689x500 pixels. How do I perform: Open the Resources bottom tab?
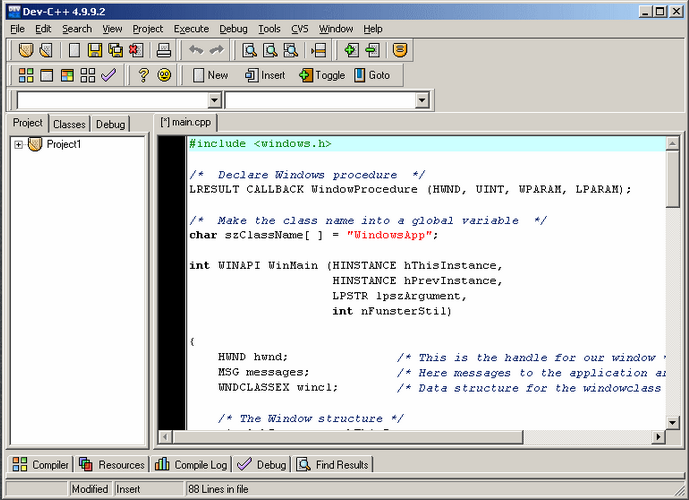(x=112, y=464)
